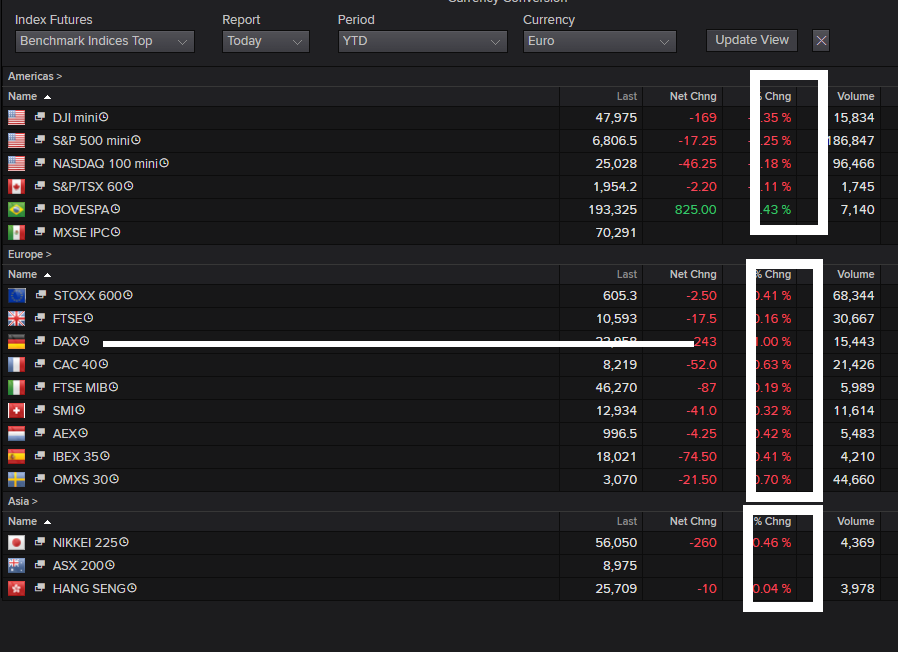Viewport: 898px width, 652px height.
Task: Select the DJI mini instrument name
Action: tap(76, 117)
